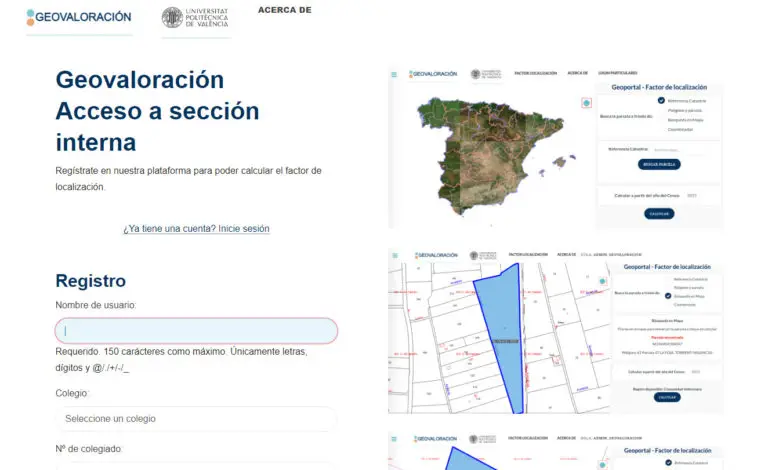
Task: Follow the 'Inicie sesión' account link
Action: click(x=196, y=229)
